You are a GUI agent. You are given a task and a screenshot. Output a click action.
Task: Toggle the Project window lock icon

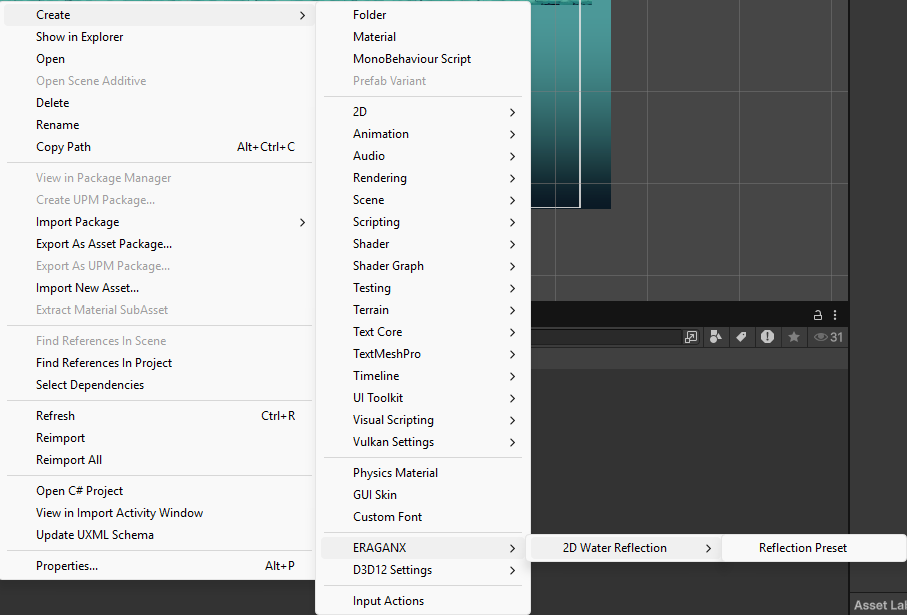(x=817, y=315)
